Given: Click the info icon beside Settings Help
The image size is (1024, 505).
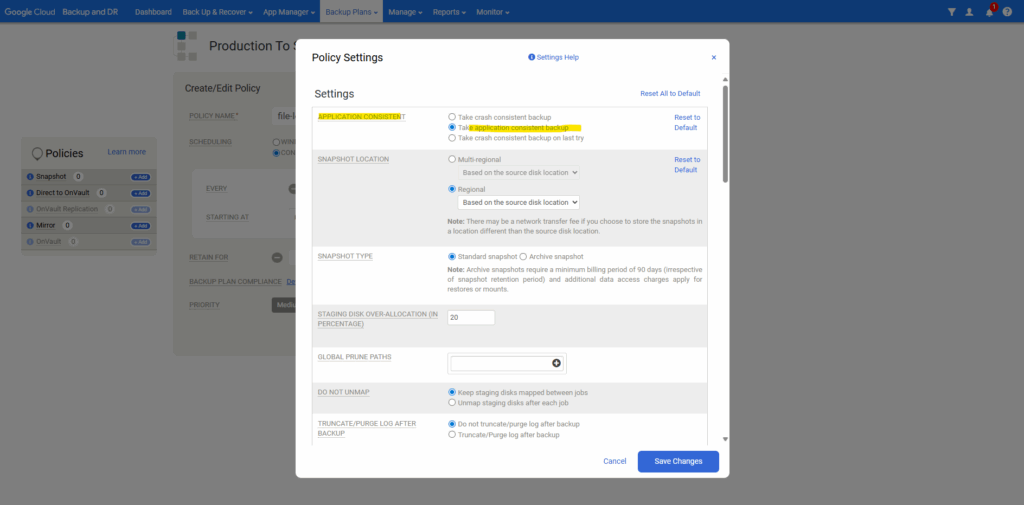Looking at the screenshot, I should tap(531, 58).
